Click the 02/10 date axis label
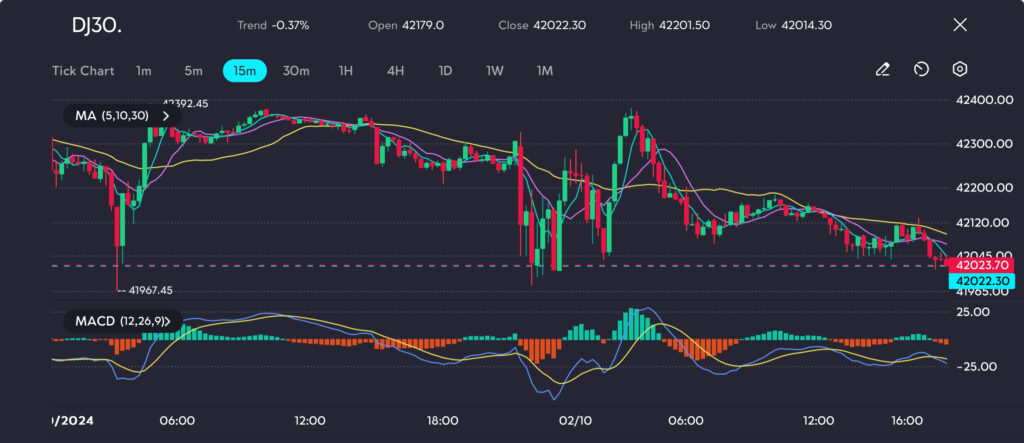Viewport: 1024px width, 443px height. pyautogui.click(x=575, y=421)
